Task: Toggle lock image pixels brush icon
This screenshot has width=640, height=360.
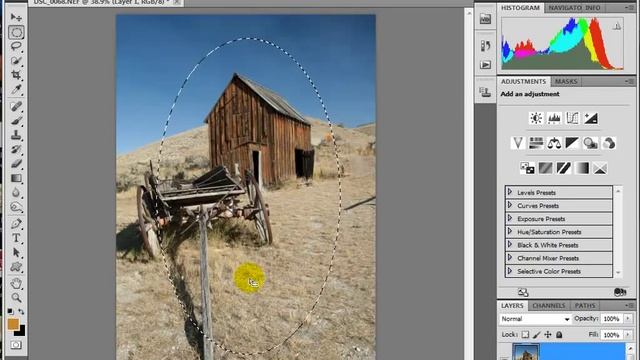Action: (537, 335)
